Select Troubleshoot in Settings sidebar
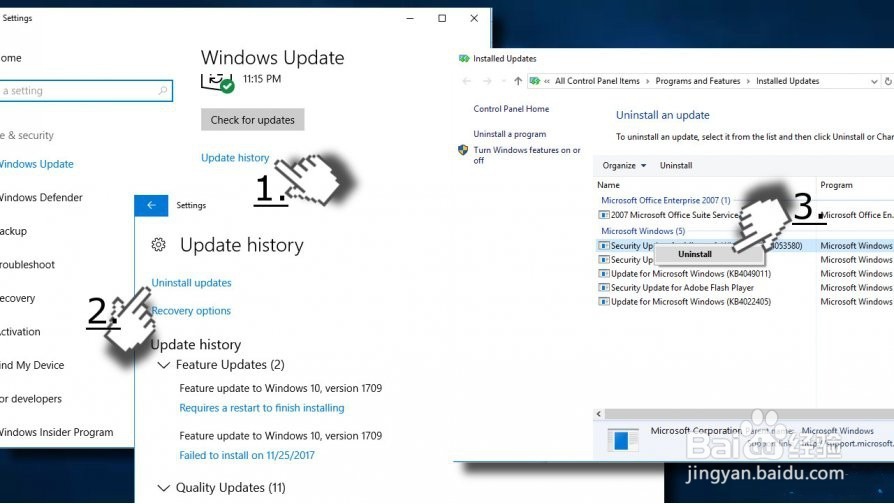This screenshot has width=894, height=504. click(x=27, y=265)
